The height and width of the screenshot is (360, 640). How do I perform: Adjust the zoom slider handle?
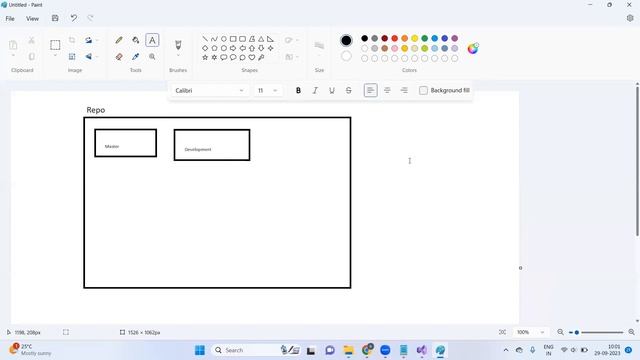pyautogui.click(x=576, y=332)
